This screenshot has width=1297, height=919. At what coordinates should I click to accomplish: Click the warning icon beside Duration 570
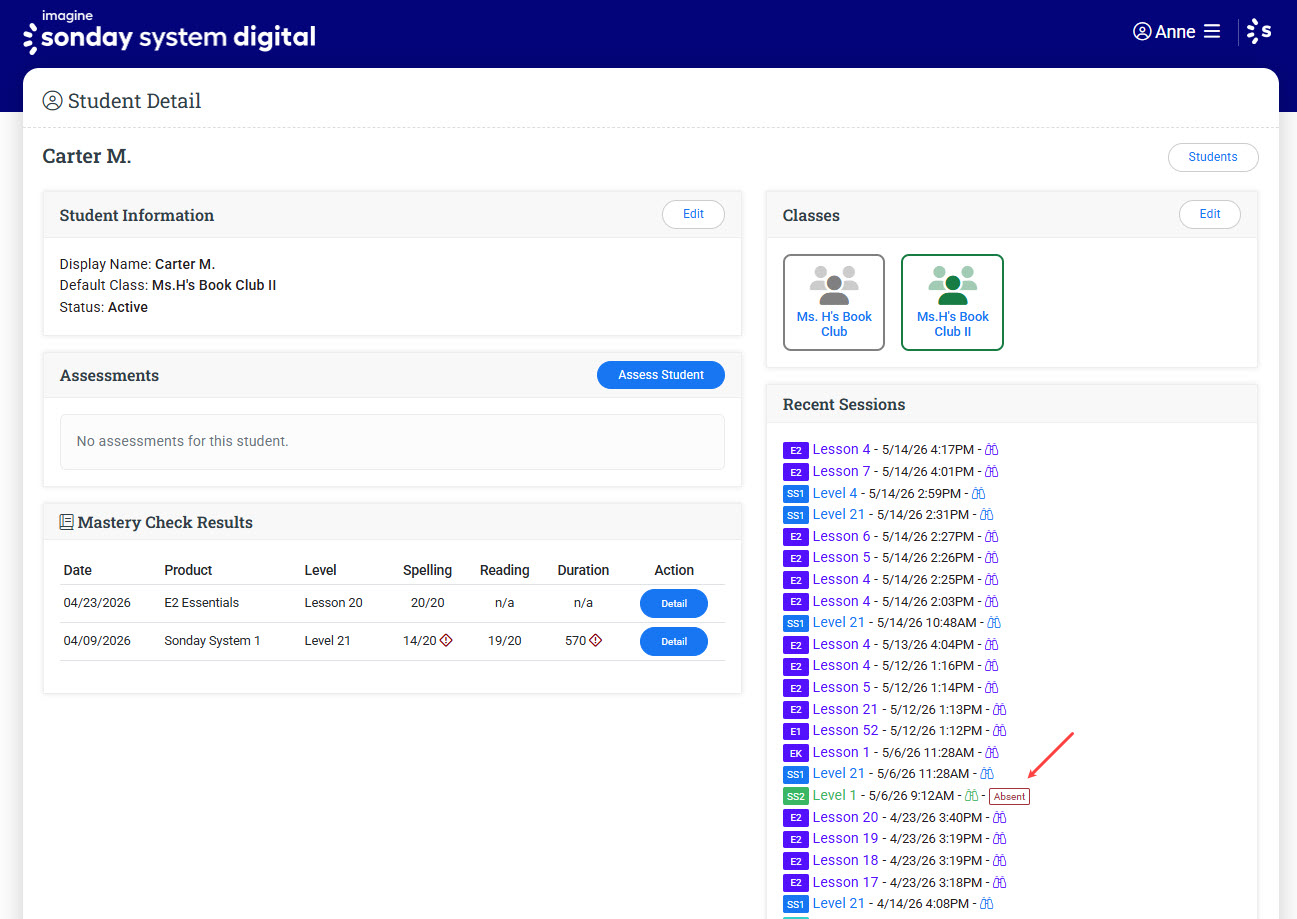click(x=595, y=640)
